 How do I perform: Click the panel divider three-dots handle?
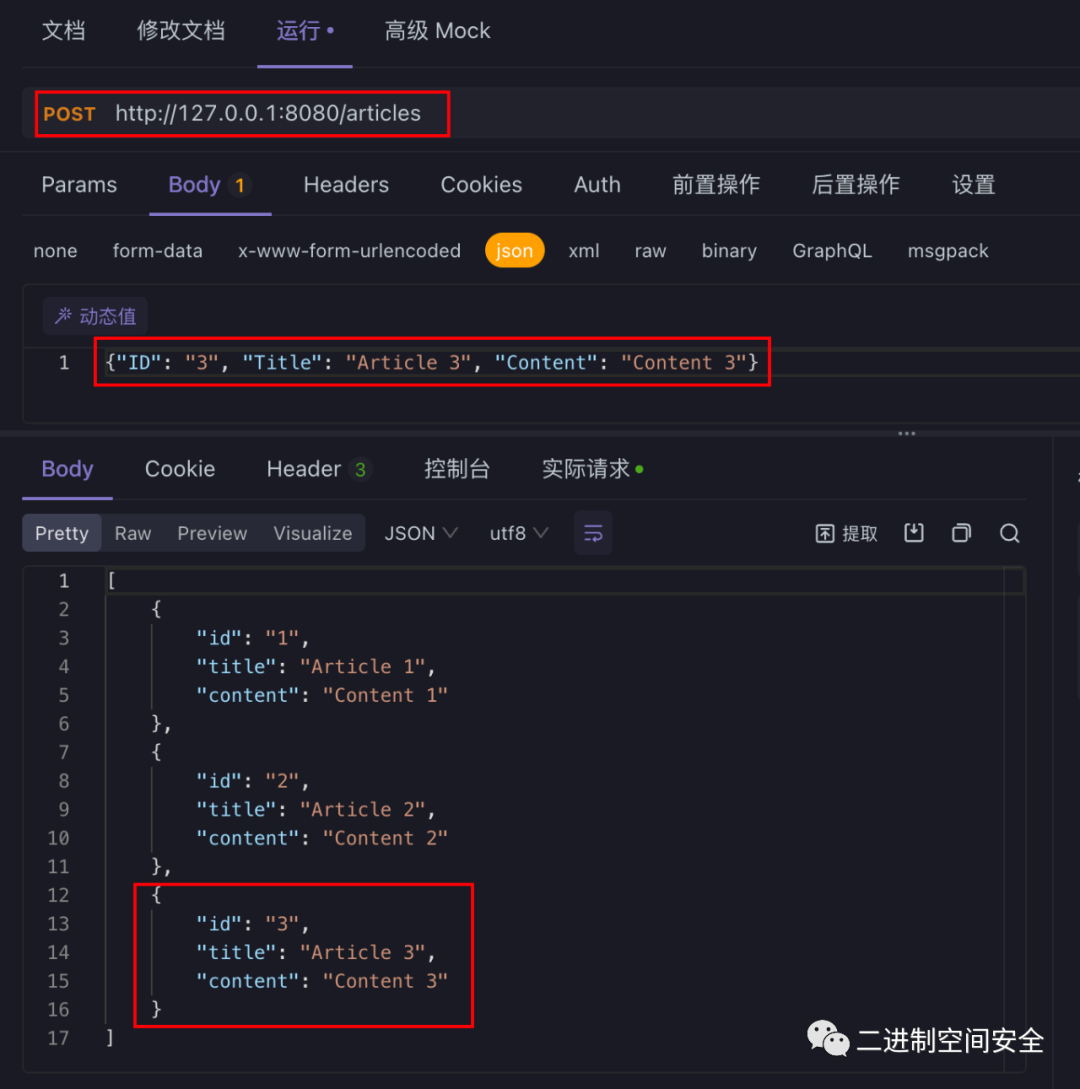coord(906,433)
